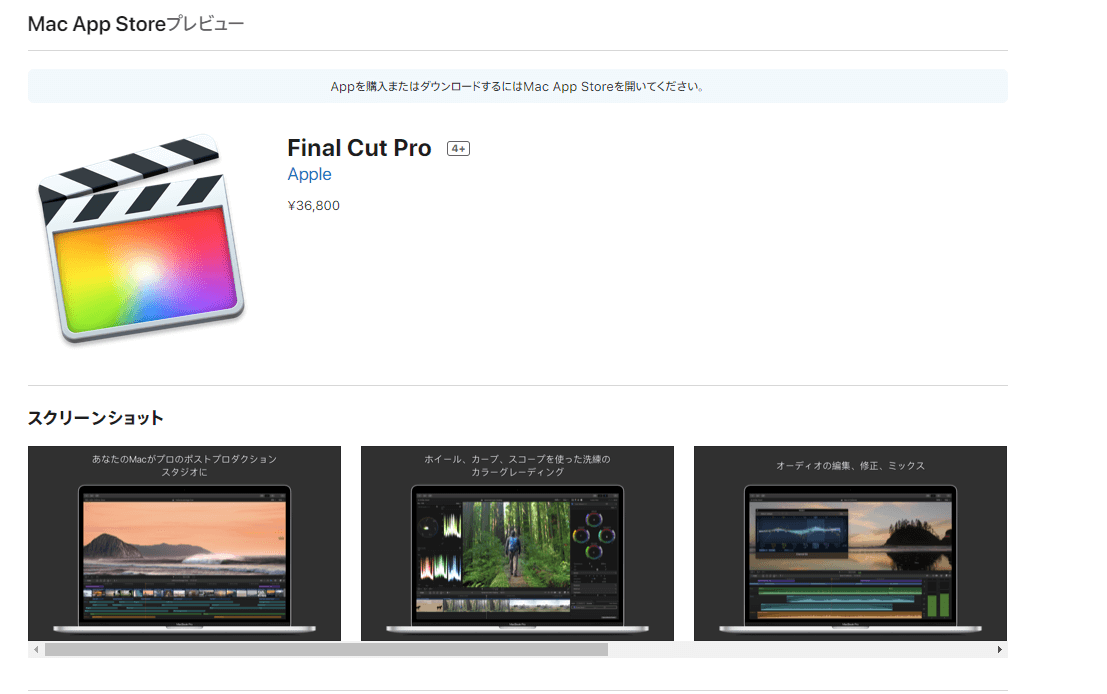The image size is (1107, 694).
Task: Select the ¥36,800 price text
Action: pos(313,205)
